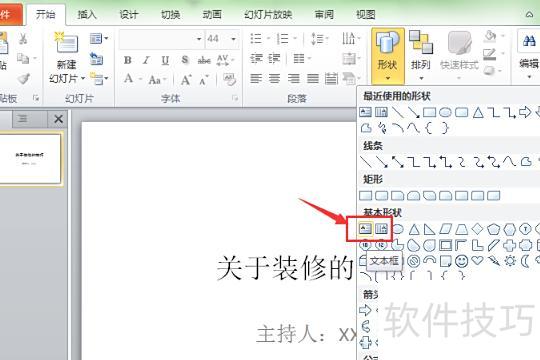Choose the pentagon shape
Viewport: 540px width, 360px height.
pos(493,229)
